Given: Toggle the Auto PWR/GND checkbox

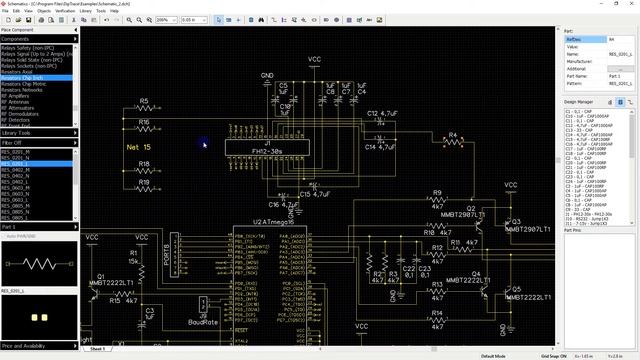Looking at the screenshot, I should 4,236.
